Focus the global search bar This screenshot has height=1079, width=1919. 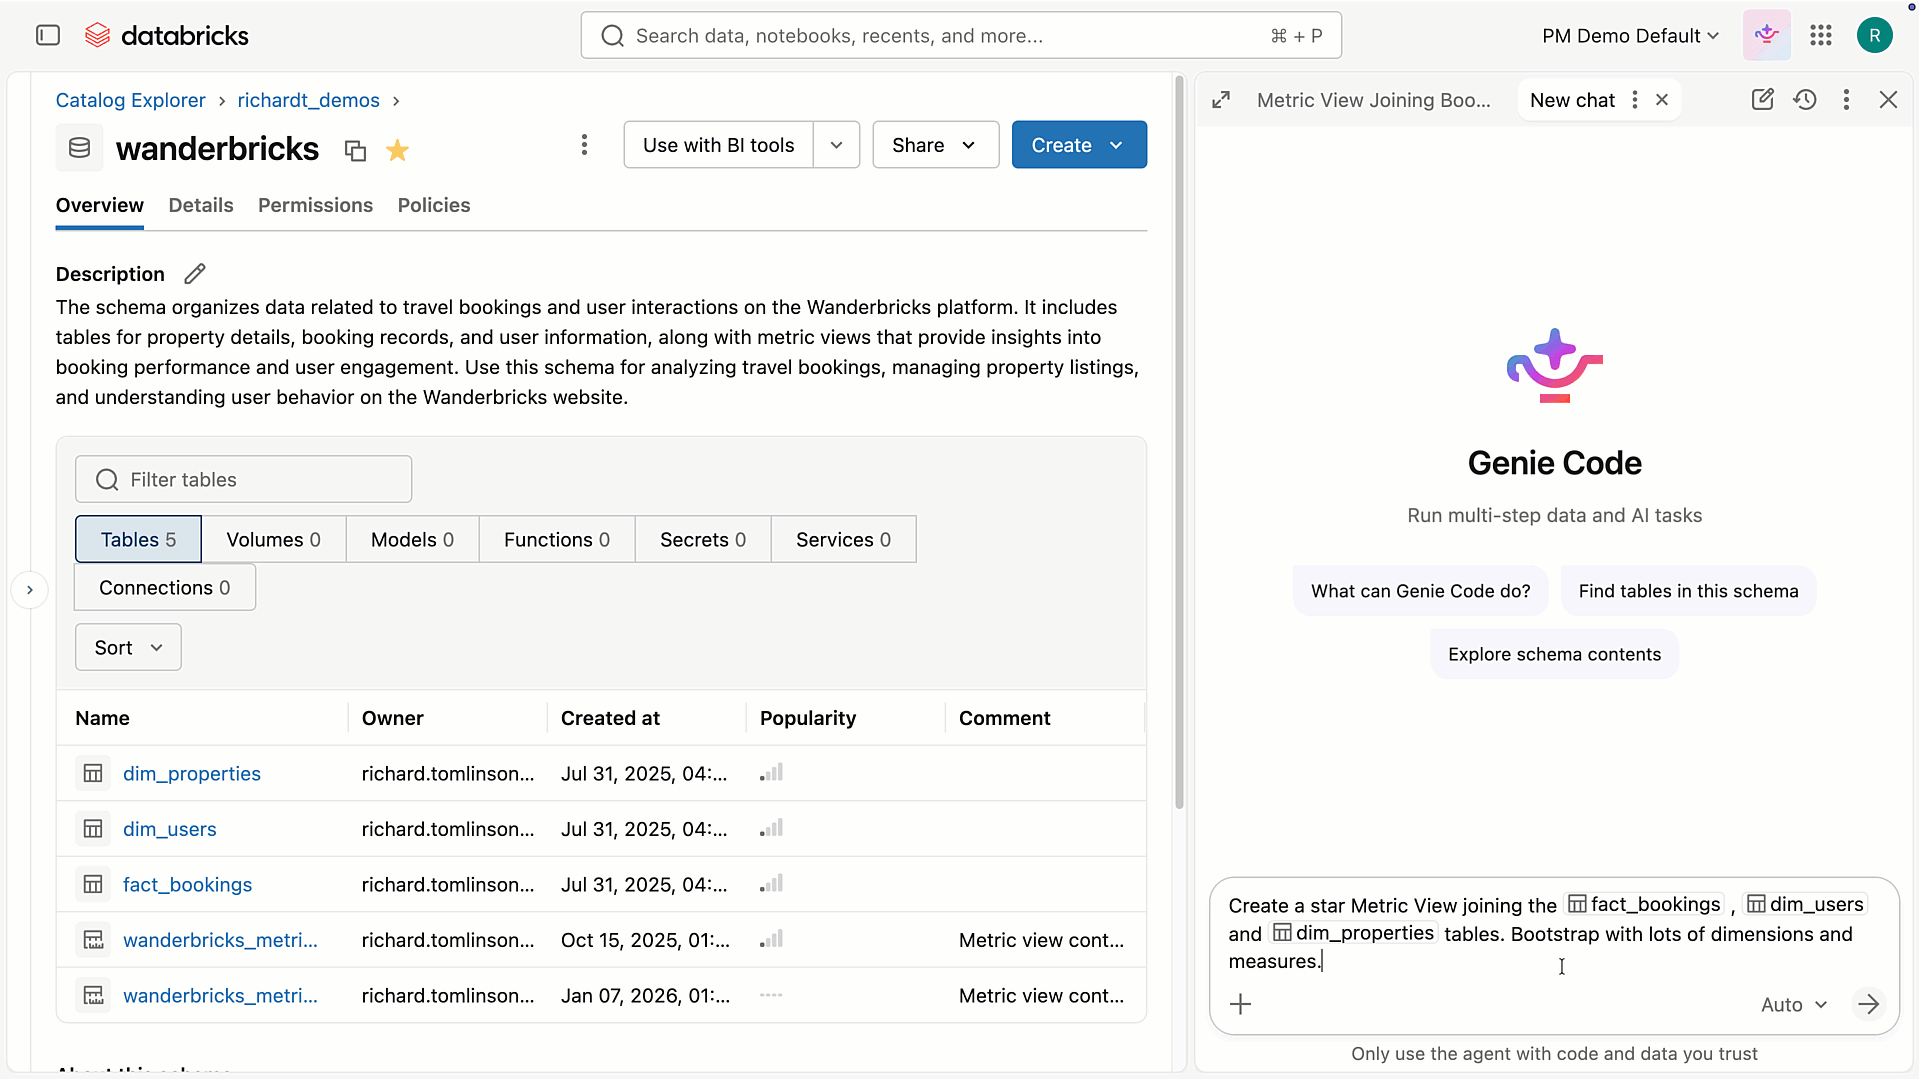961,36
